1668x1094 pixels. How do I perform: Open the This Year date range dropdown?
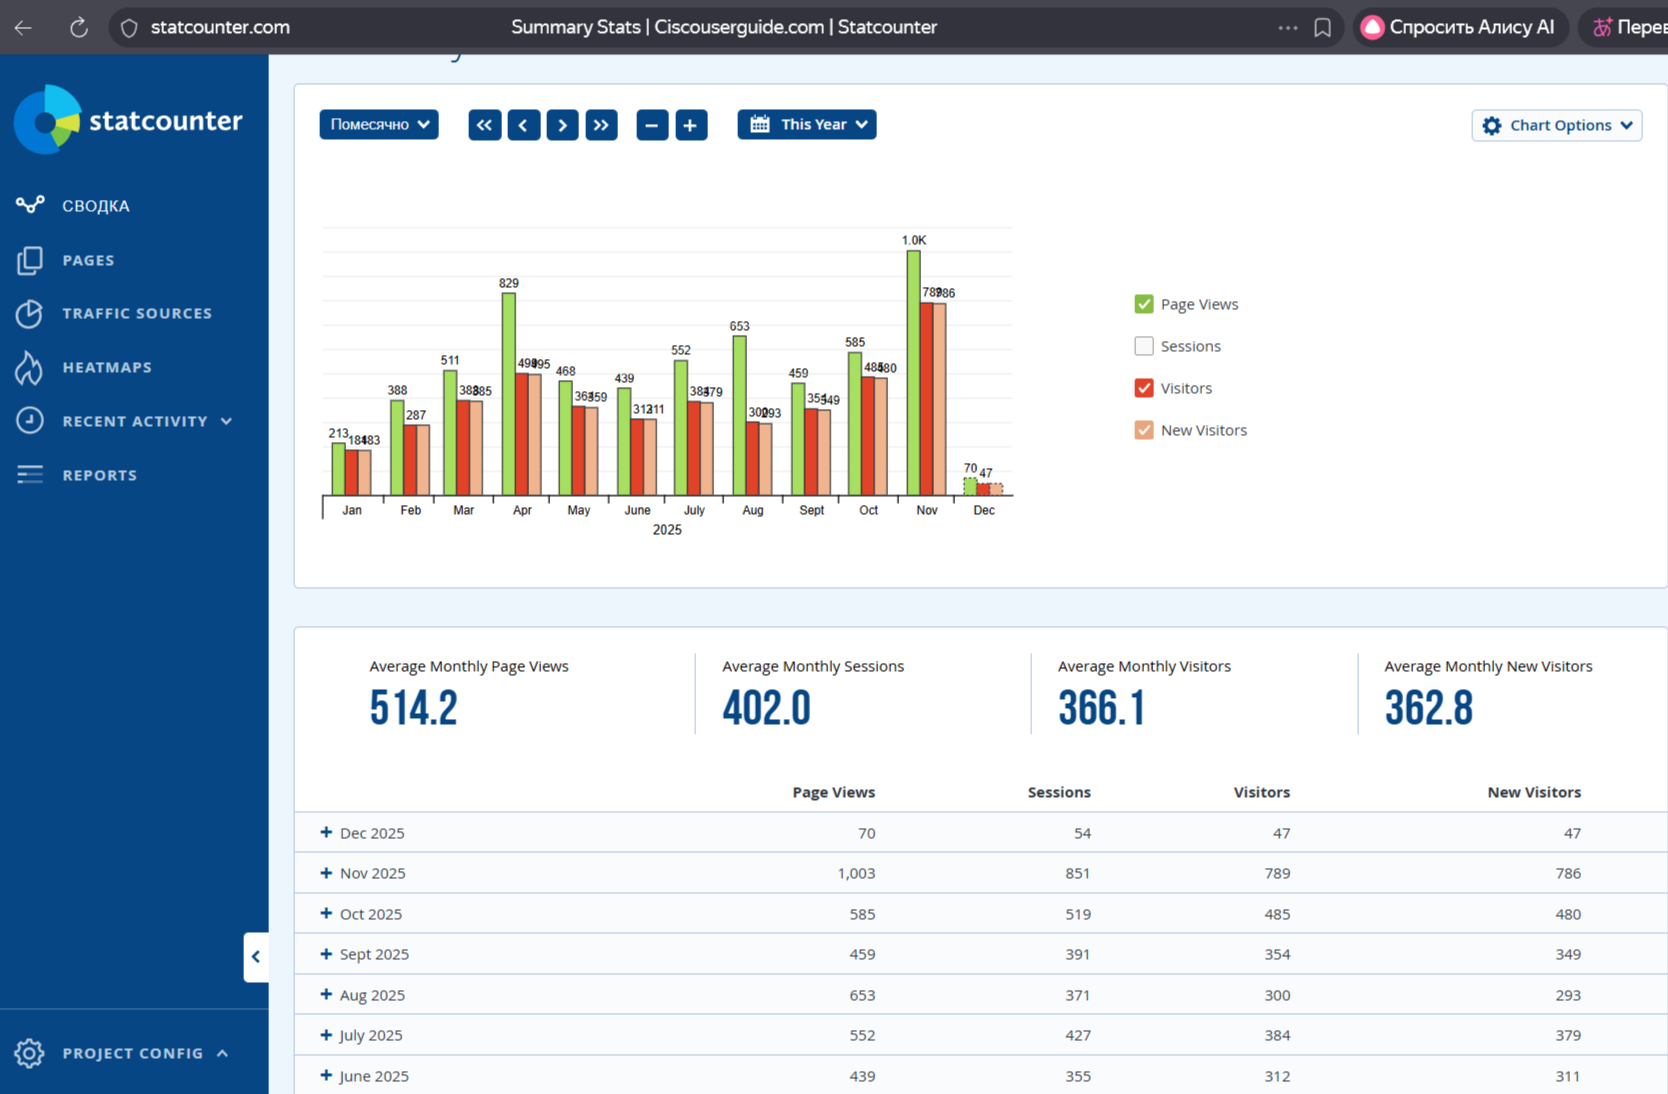point(807,124)
